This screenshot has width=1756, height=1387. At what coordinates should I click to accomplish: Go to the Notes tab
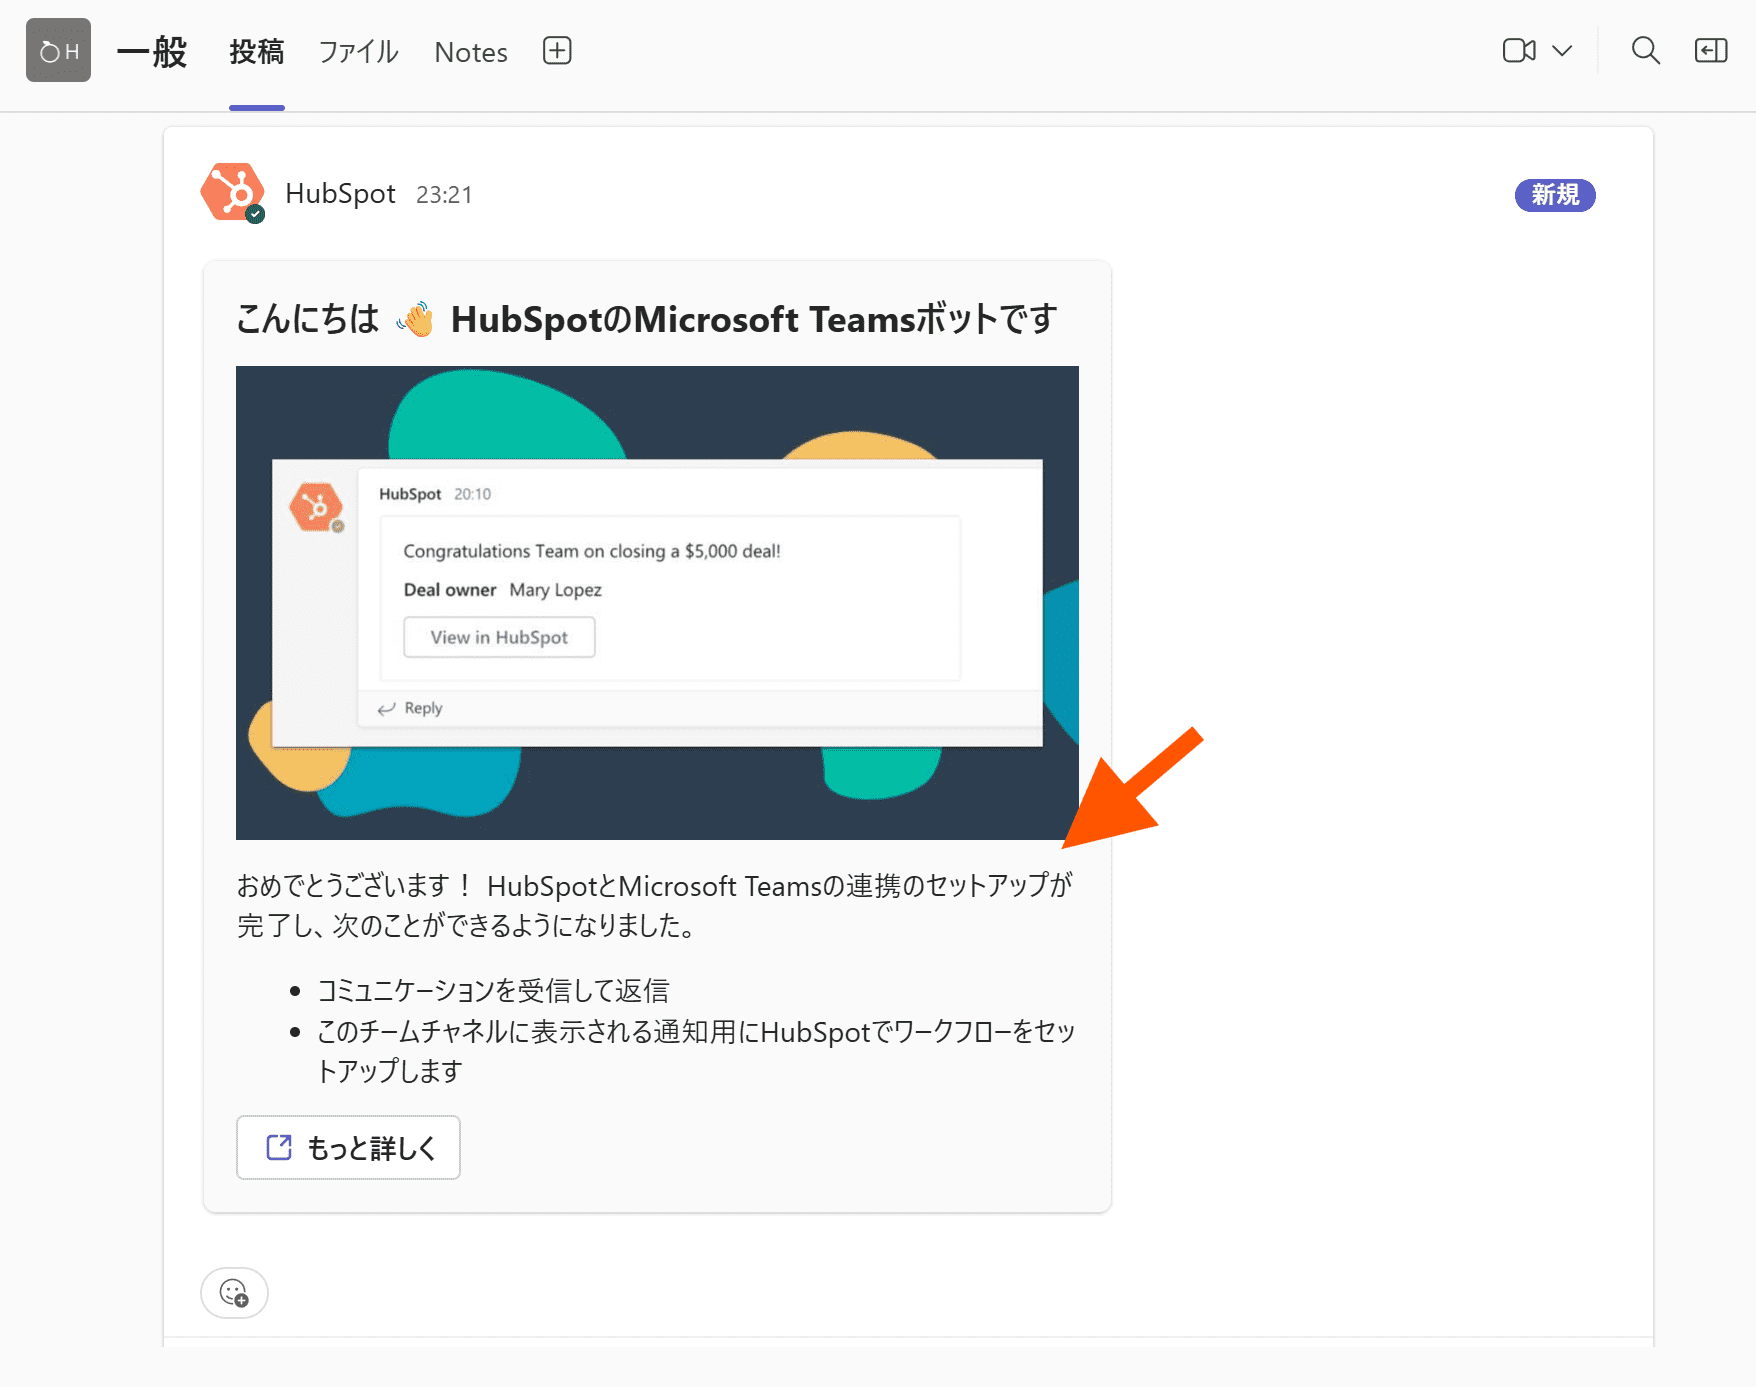(471, 52)
